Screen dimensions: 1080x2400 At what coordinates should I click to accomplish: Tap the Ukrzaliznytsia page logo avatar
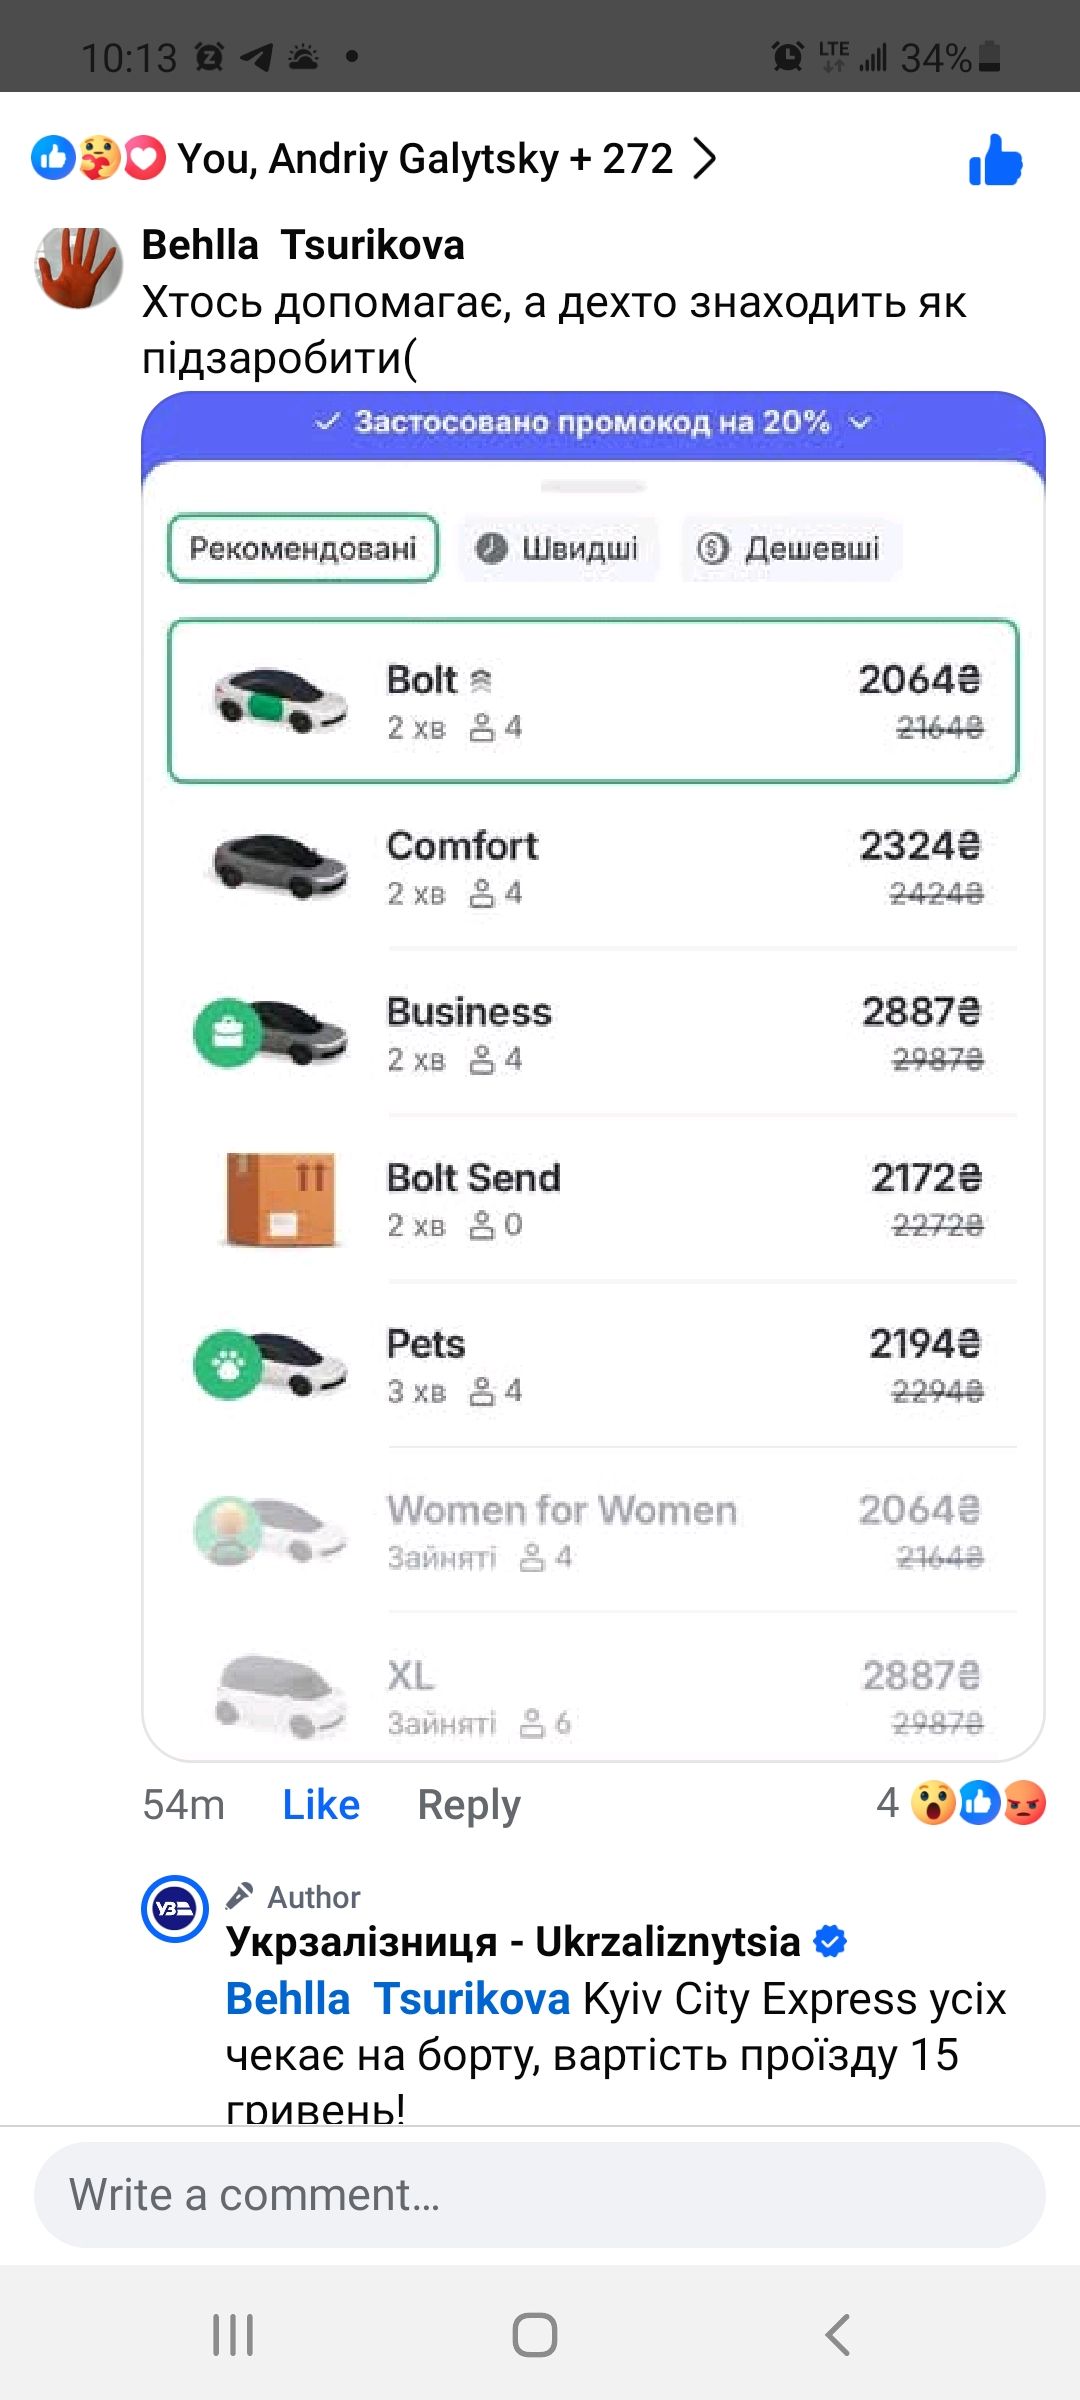[175, 1908]
